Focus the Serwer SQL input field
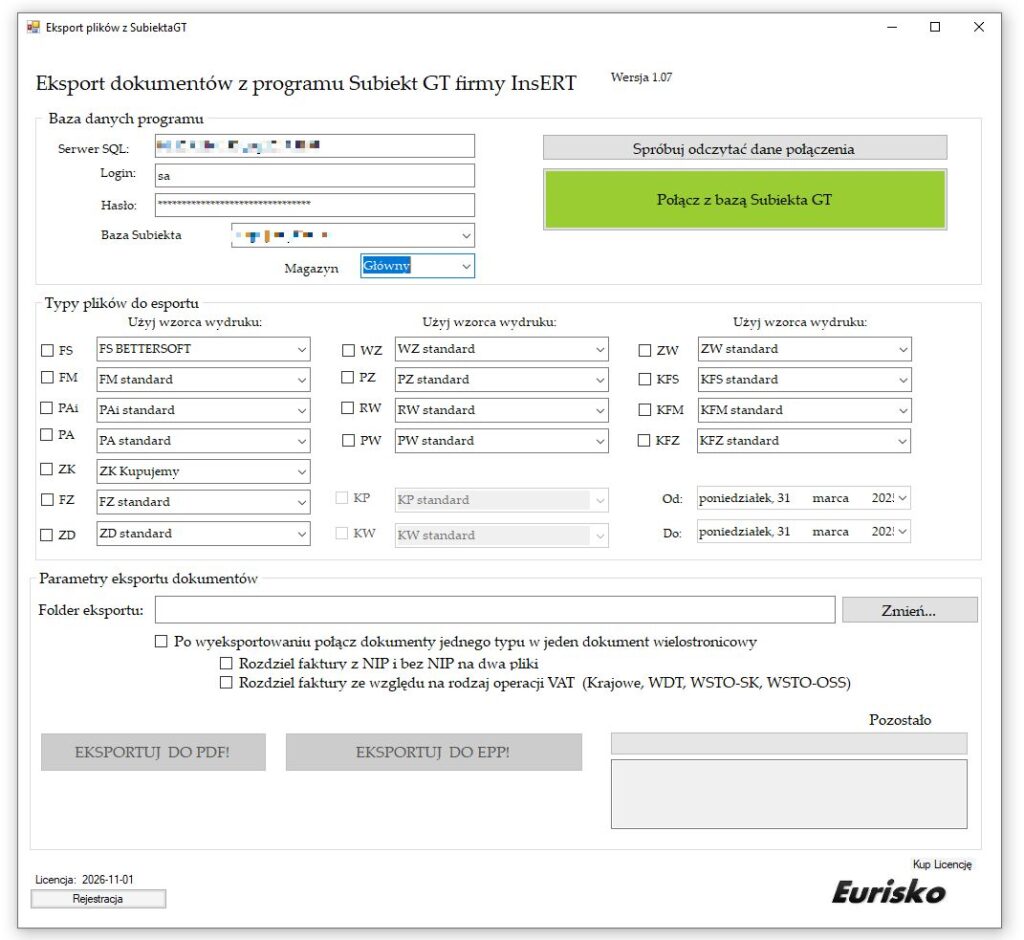The image size is (1024, 940). pyautogui.click(x=315, y=146)
